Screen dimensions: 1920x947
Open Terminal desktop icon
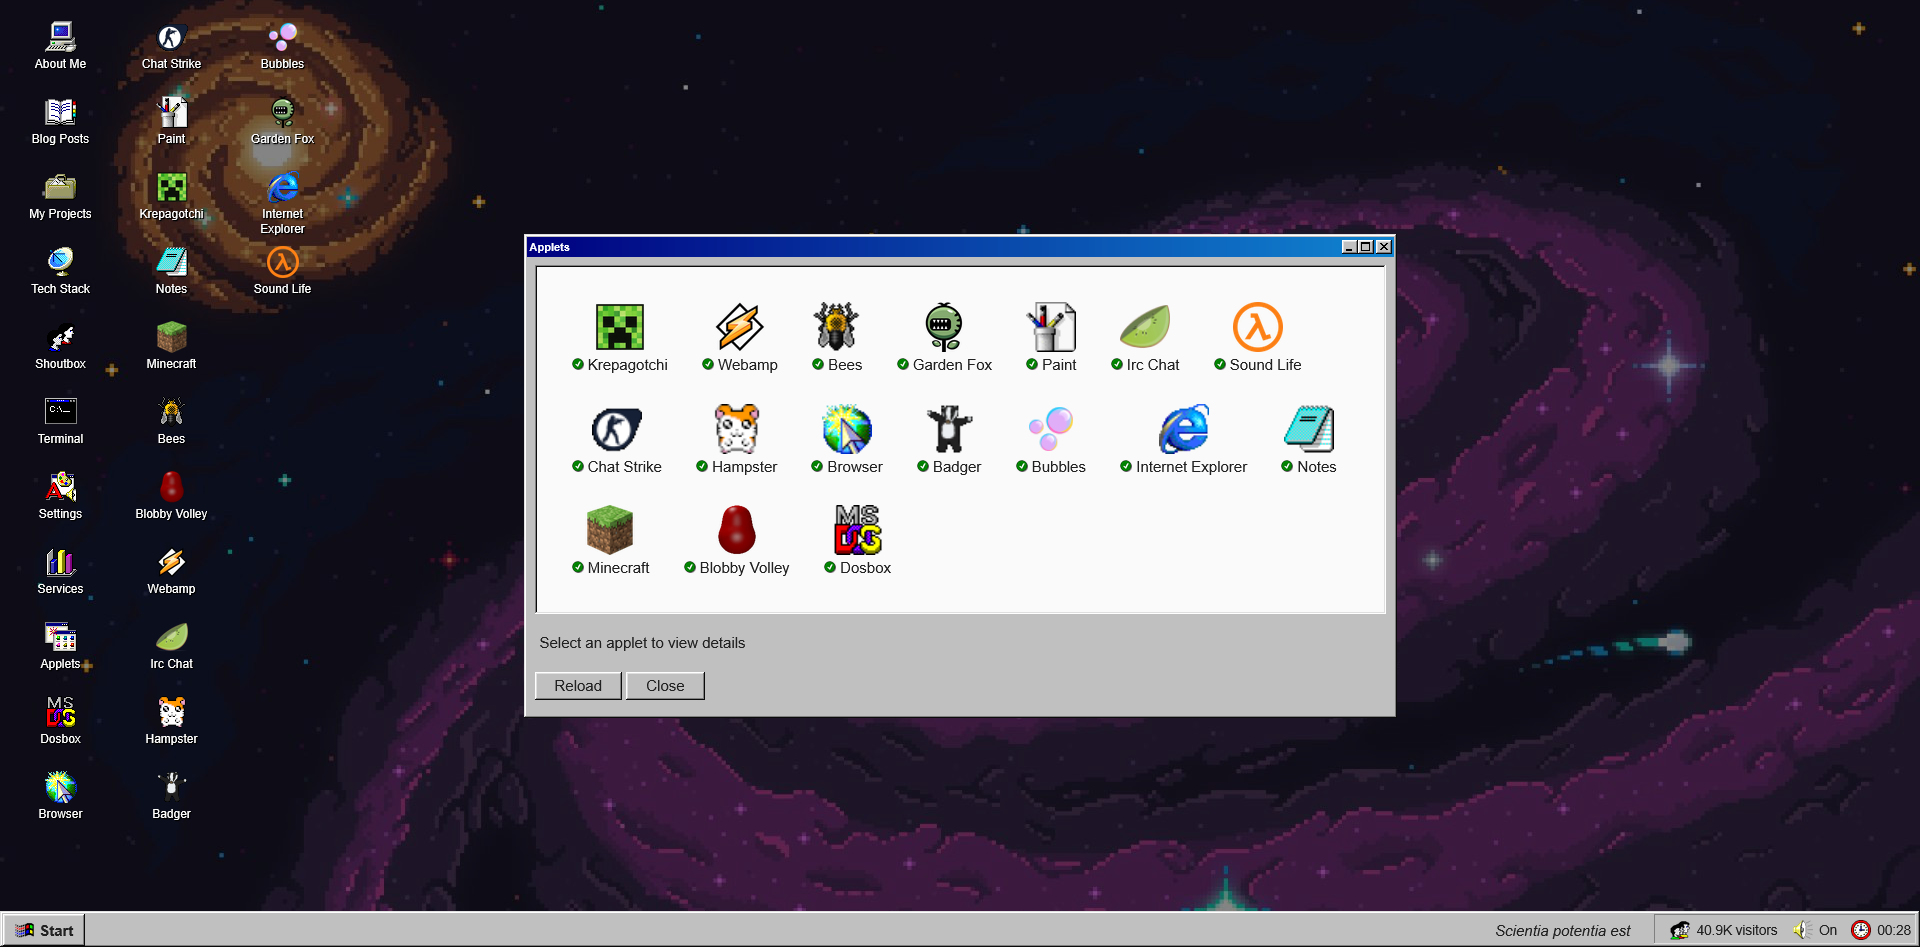pyautogui.click(x=60, y=421)
